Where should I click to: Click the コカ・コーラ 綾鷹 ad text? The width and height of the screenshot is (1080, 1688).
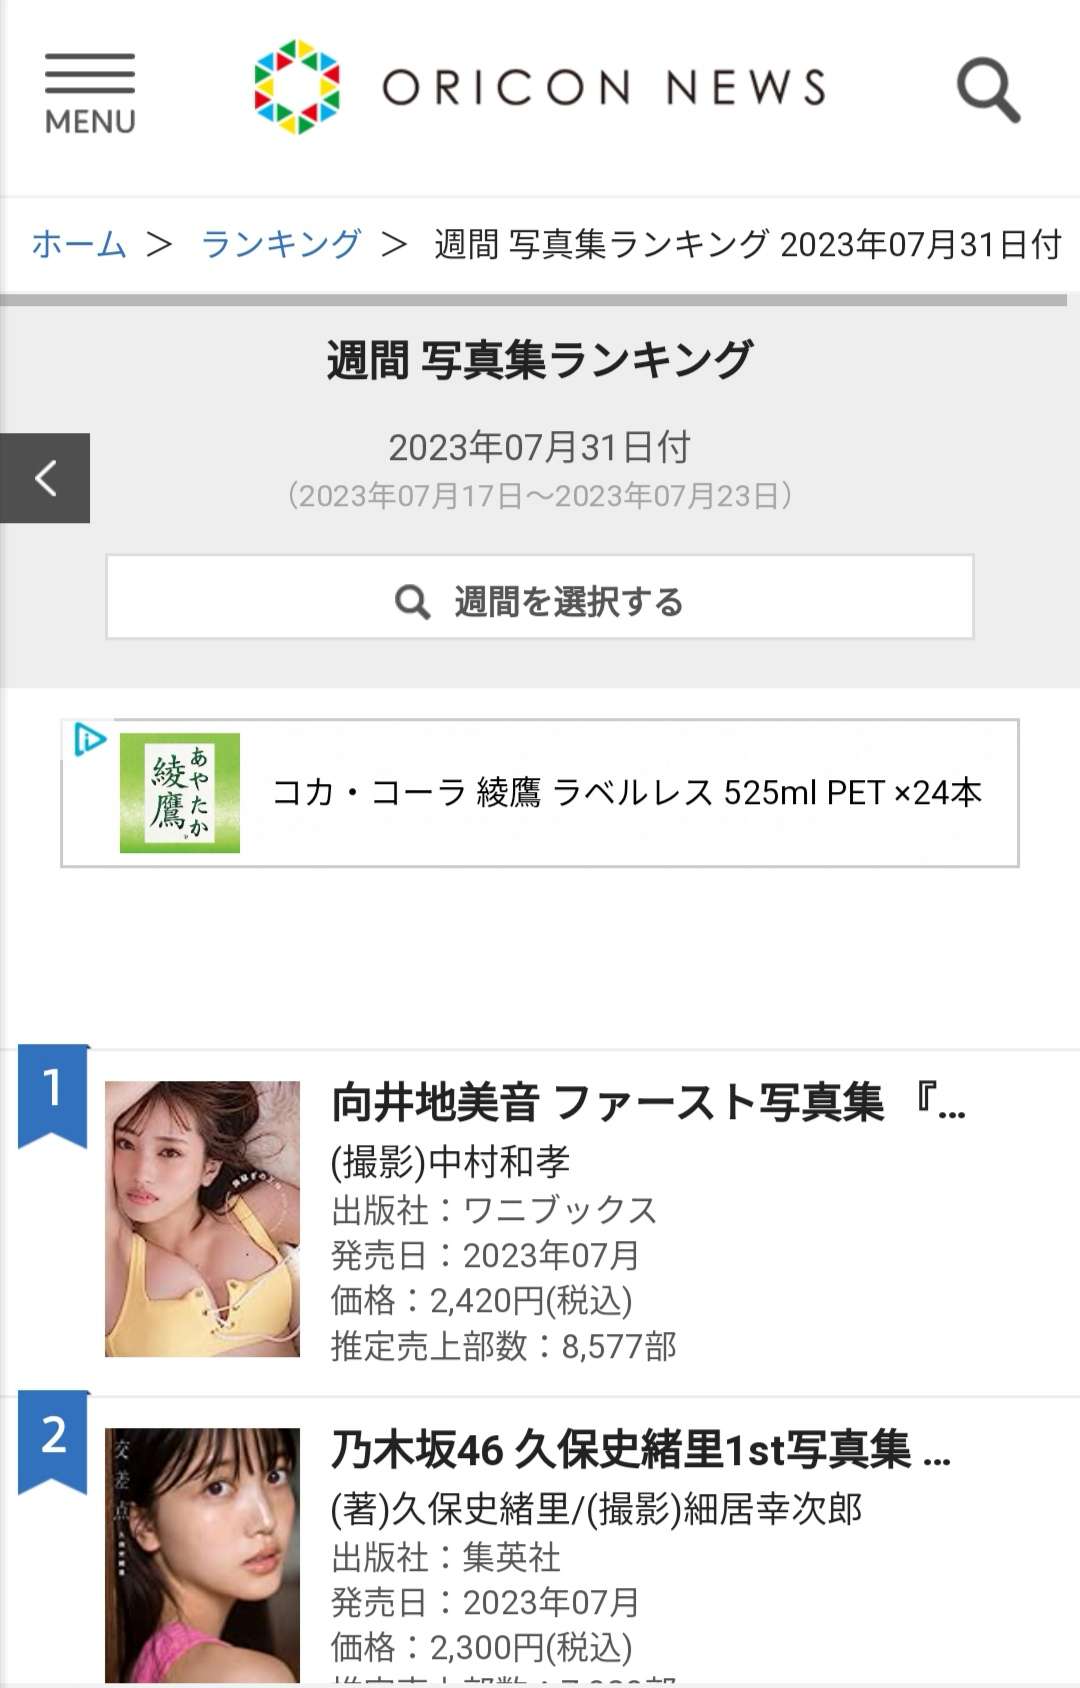[627, 793]
